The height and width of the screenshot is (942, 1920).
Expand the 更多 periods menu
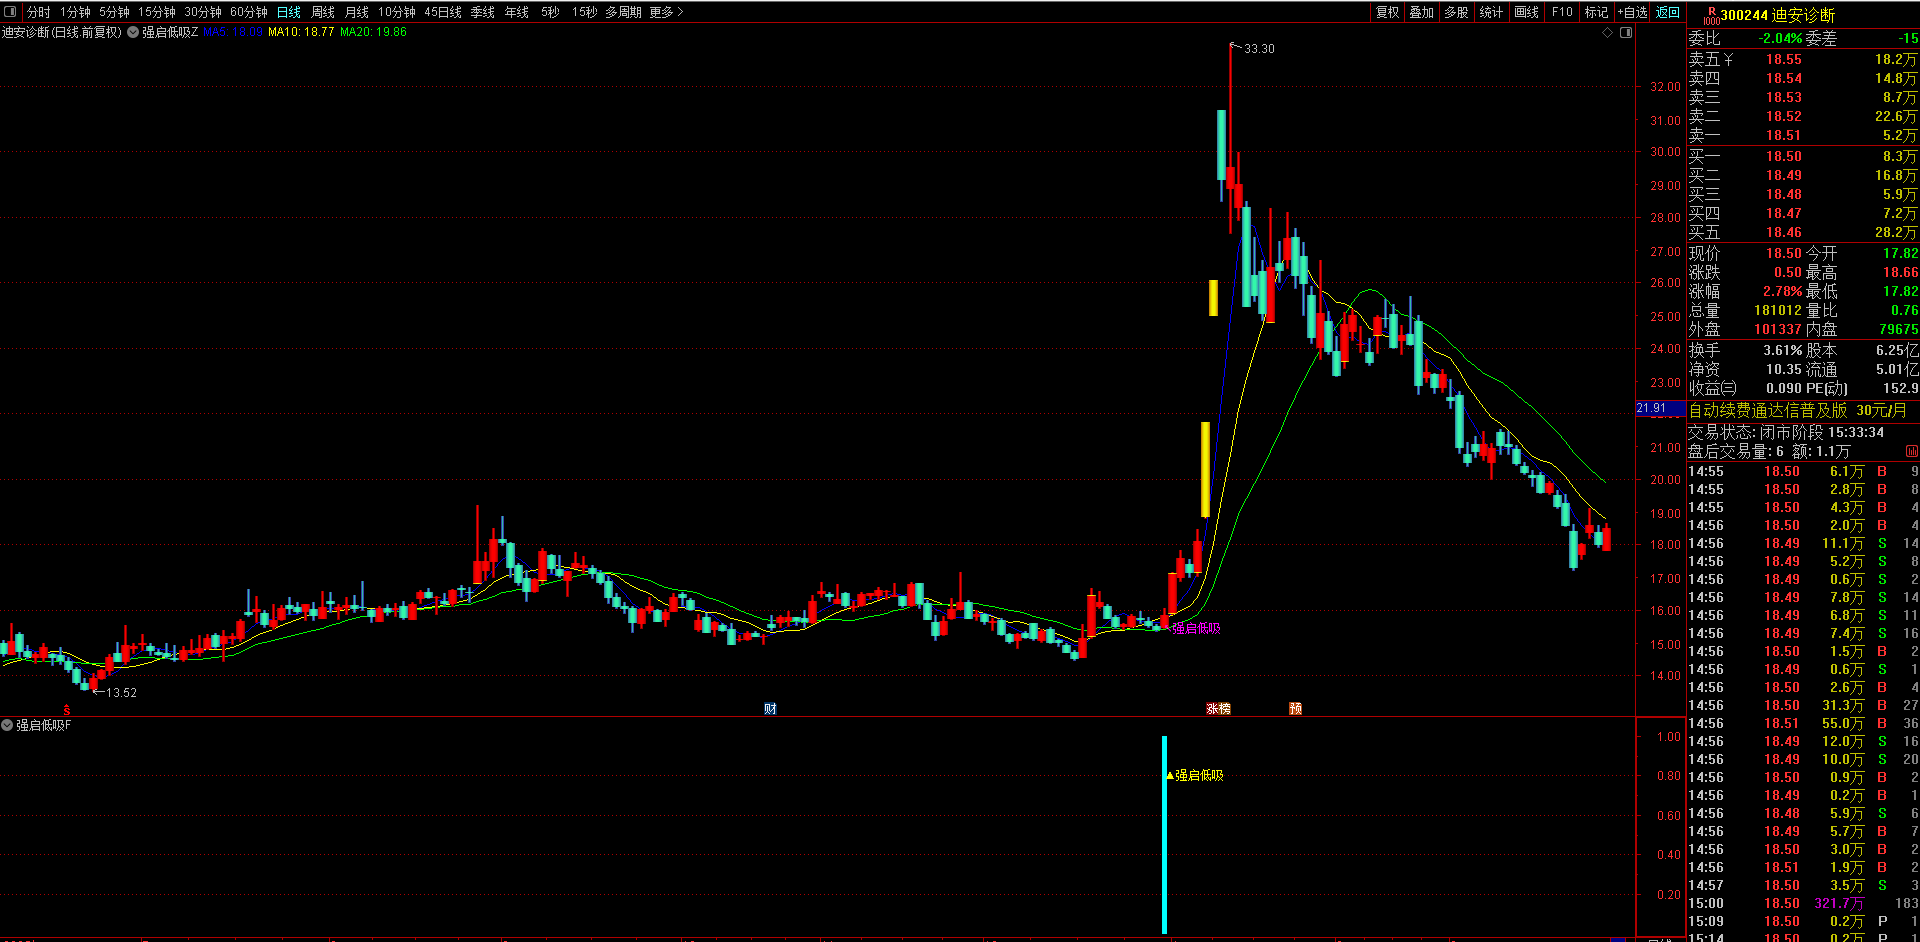666,12
